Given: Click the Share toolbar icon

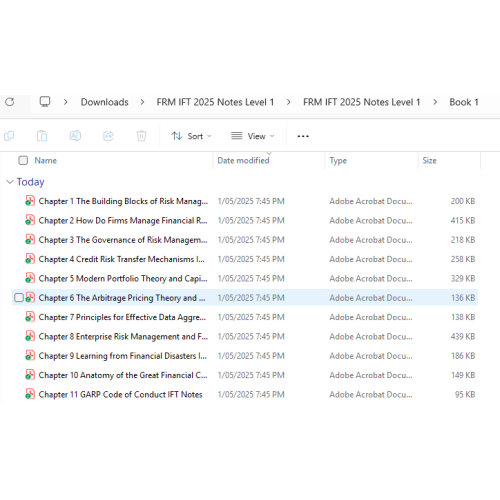Looking at the screenshot, I should coord(108,136).
